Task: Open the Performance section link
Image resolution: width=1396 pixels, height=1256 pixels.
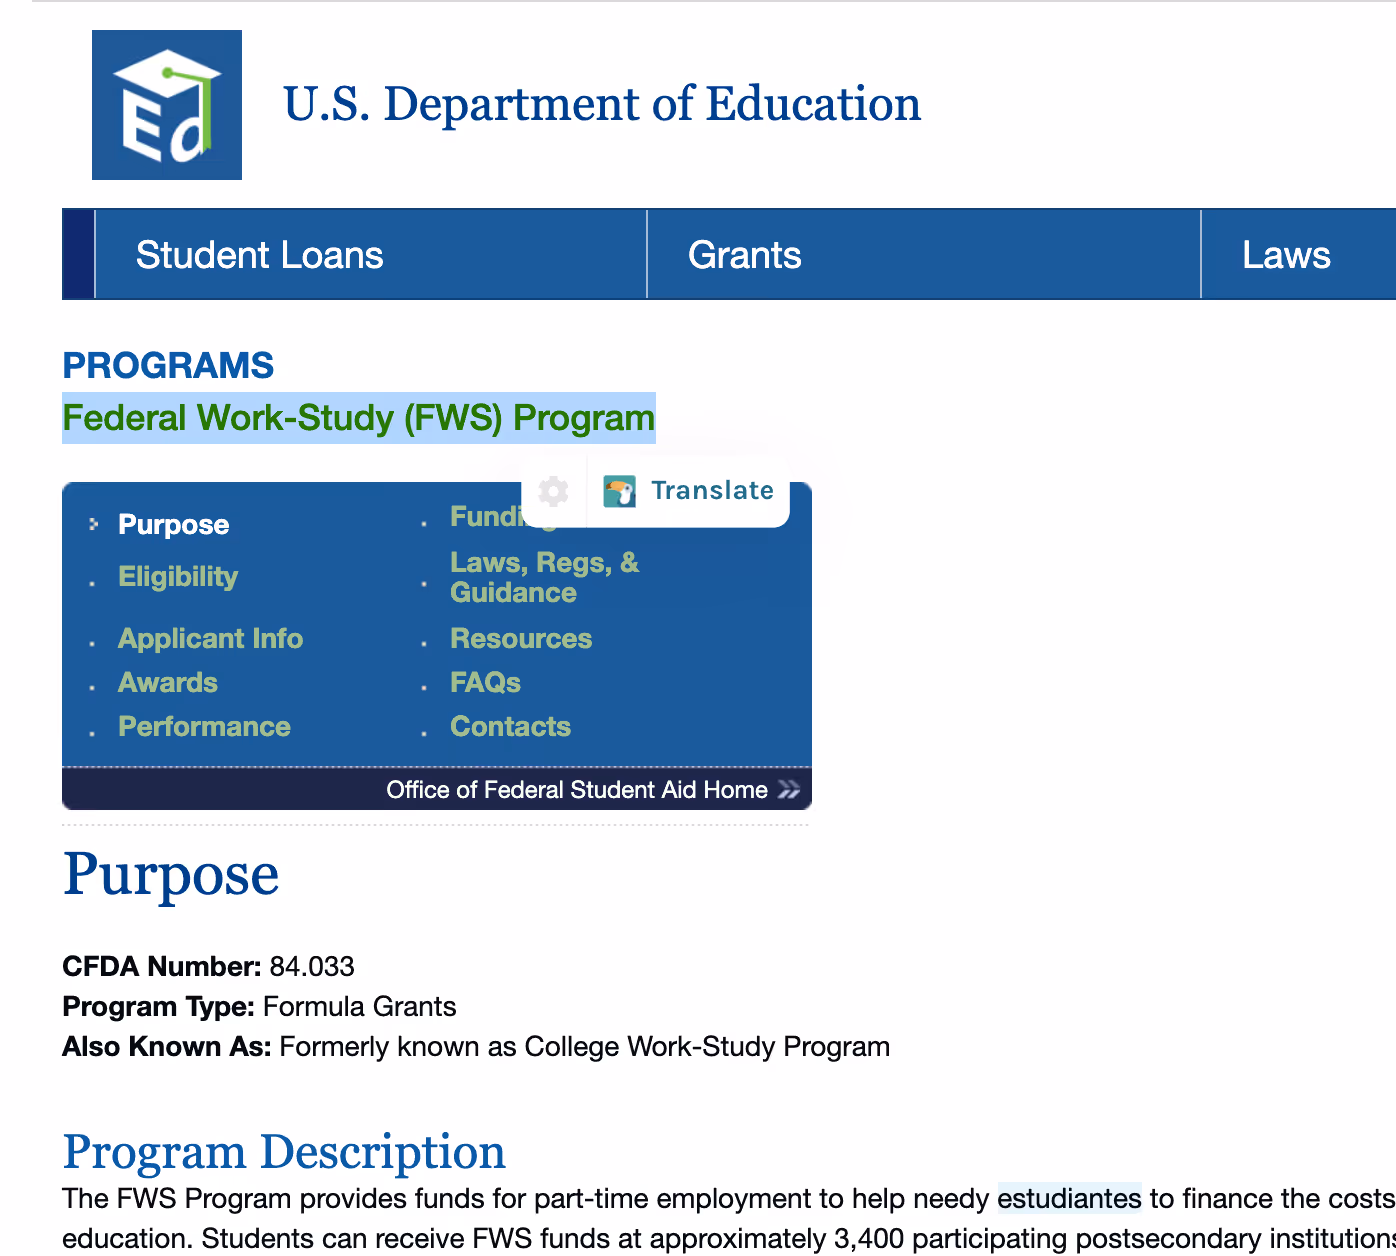Action: (204, 727)
